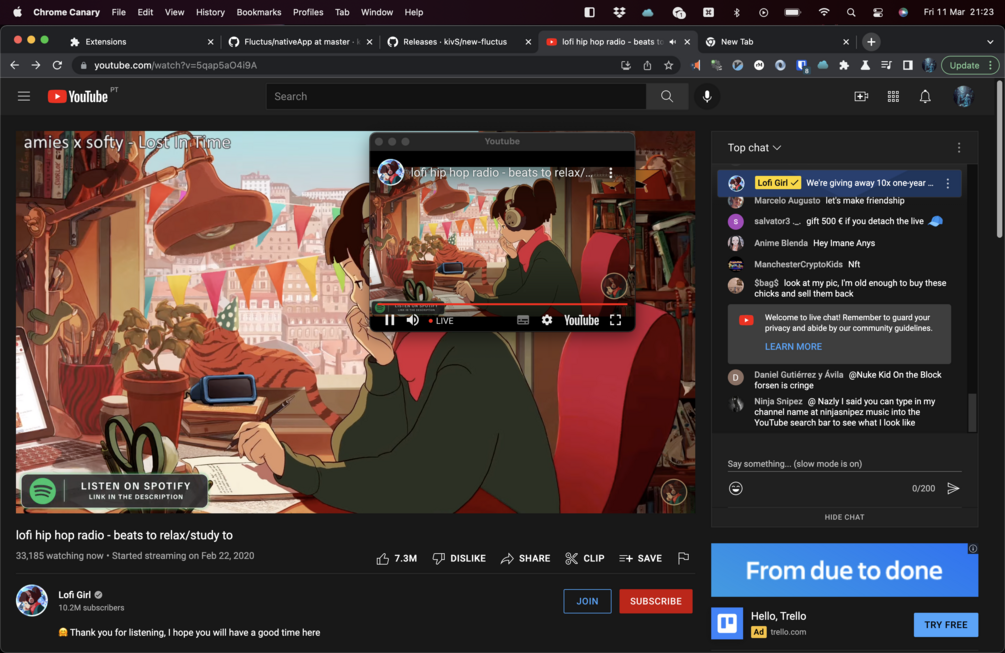Share the video via SHARE
The width and height of the screenshot is (1005, 653).
click(526, 559)
